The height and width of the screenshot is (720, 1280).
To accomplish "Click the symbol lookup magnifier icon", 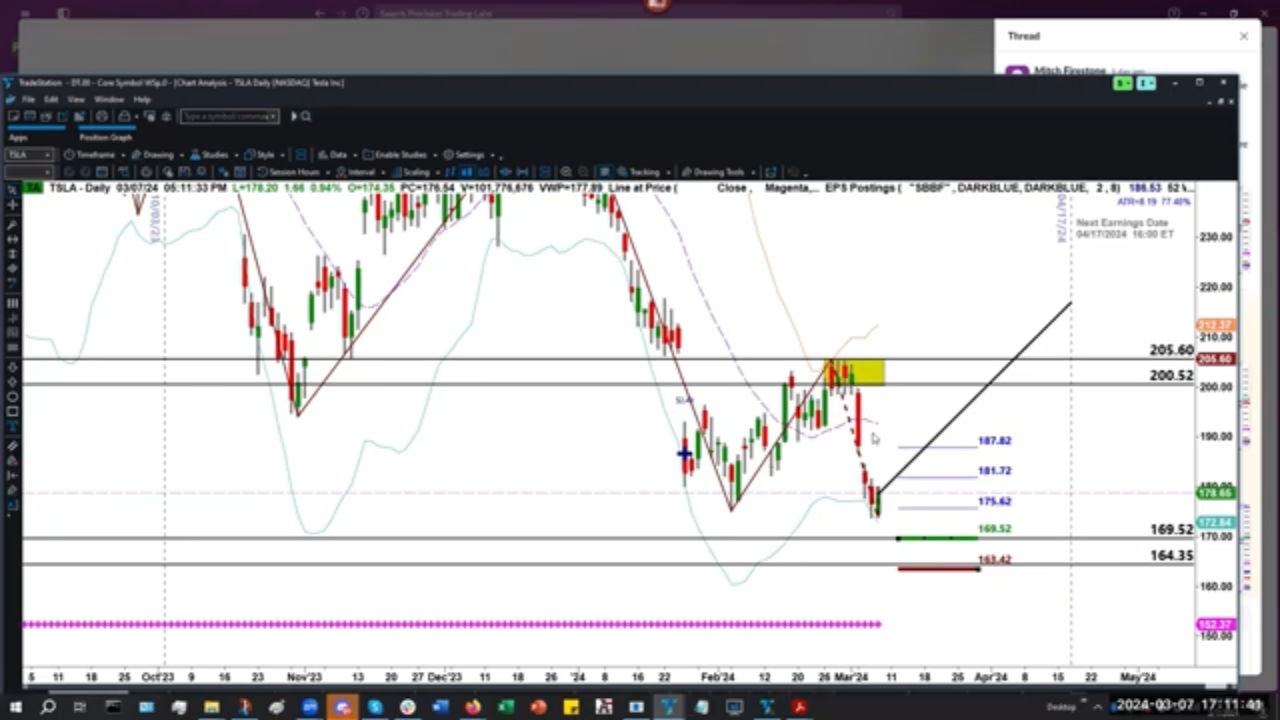I will [x=305, y=116].
